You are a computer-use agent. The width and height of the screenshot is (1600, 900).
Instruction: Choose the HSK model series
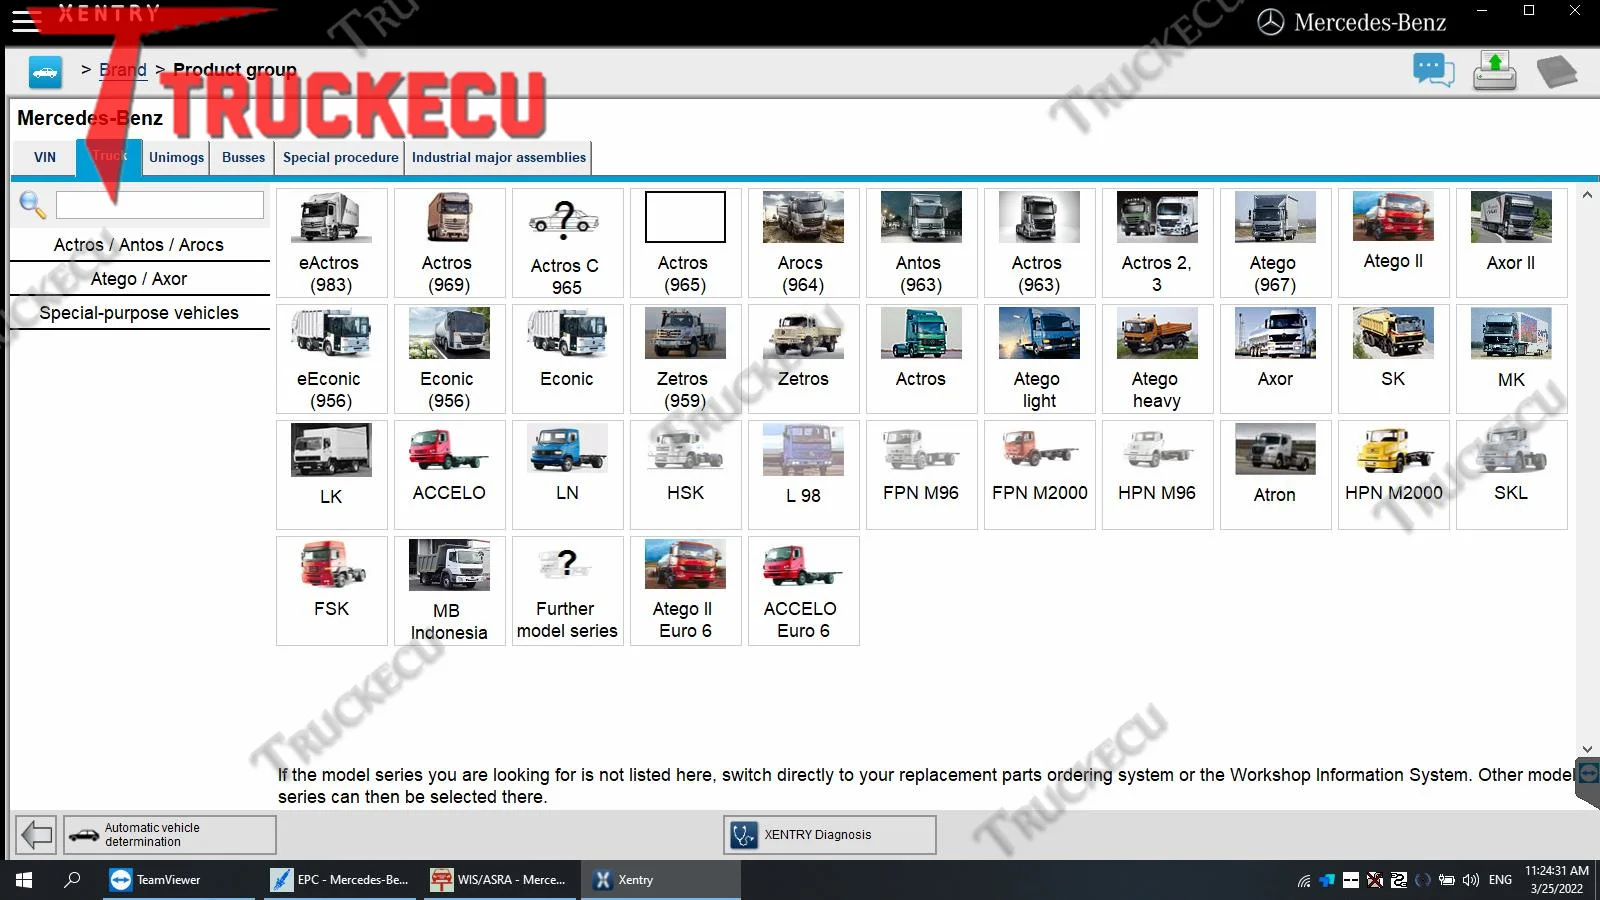[x=685, y=475]
